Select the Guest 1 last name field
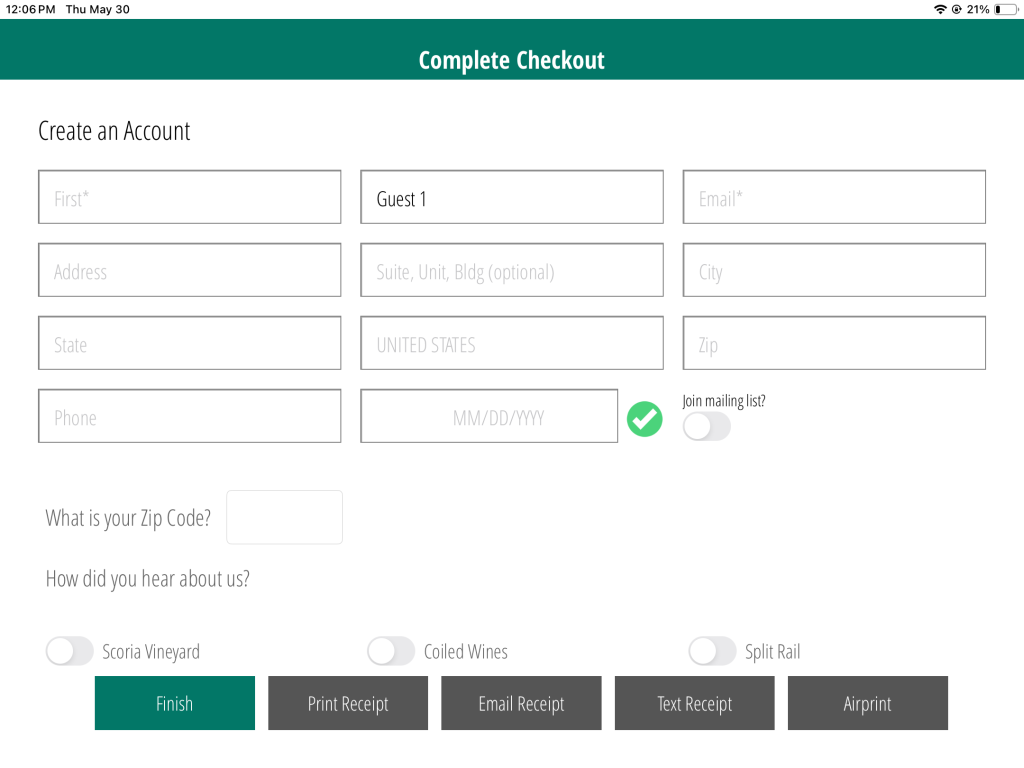 (511, 198)
